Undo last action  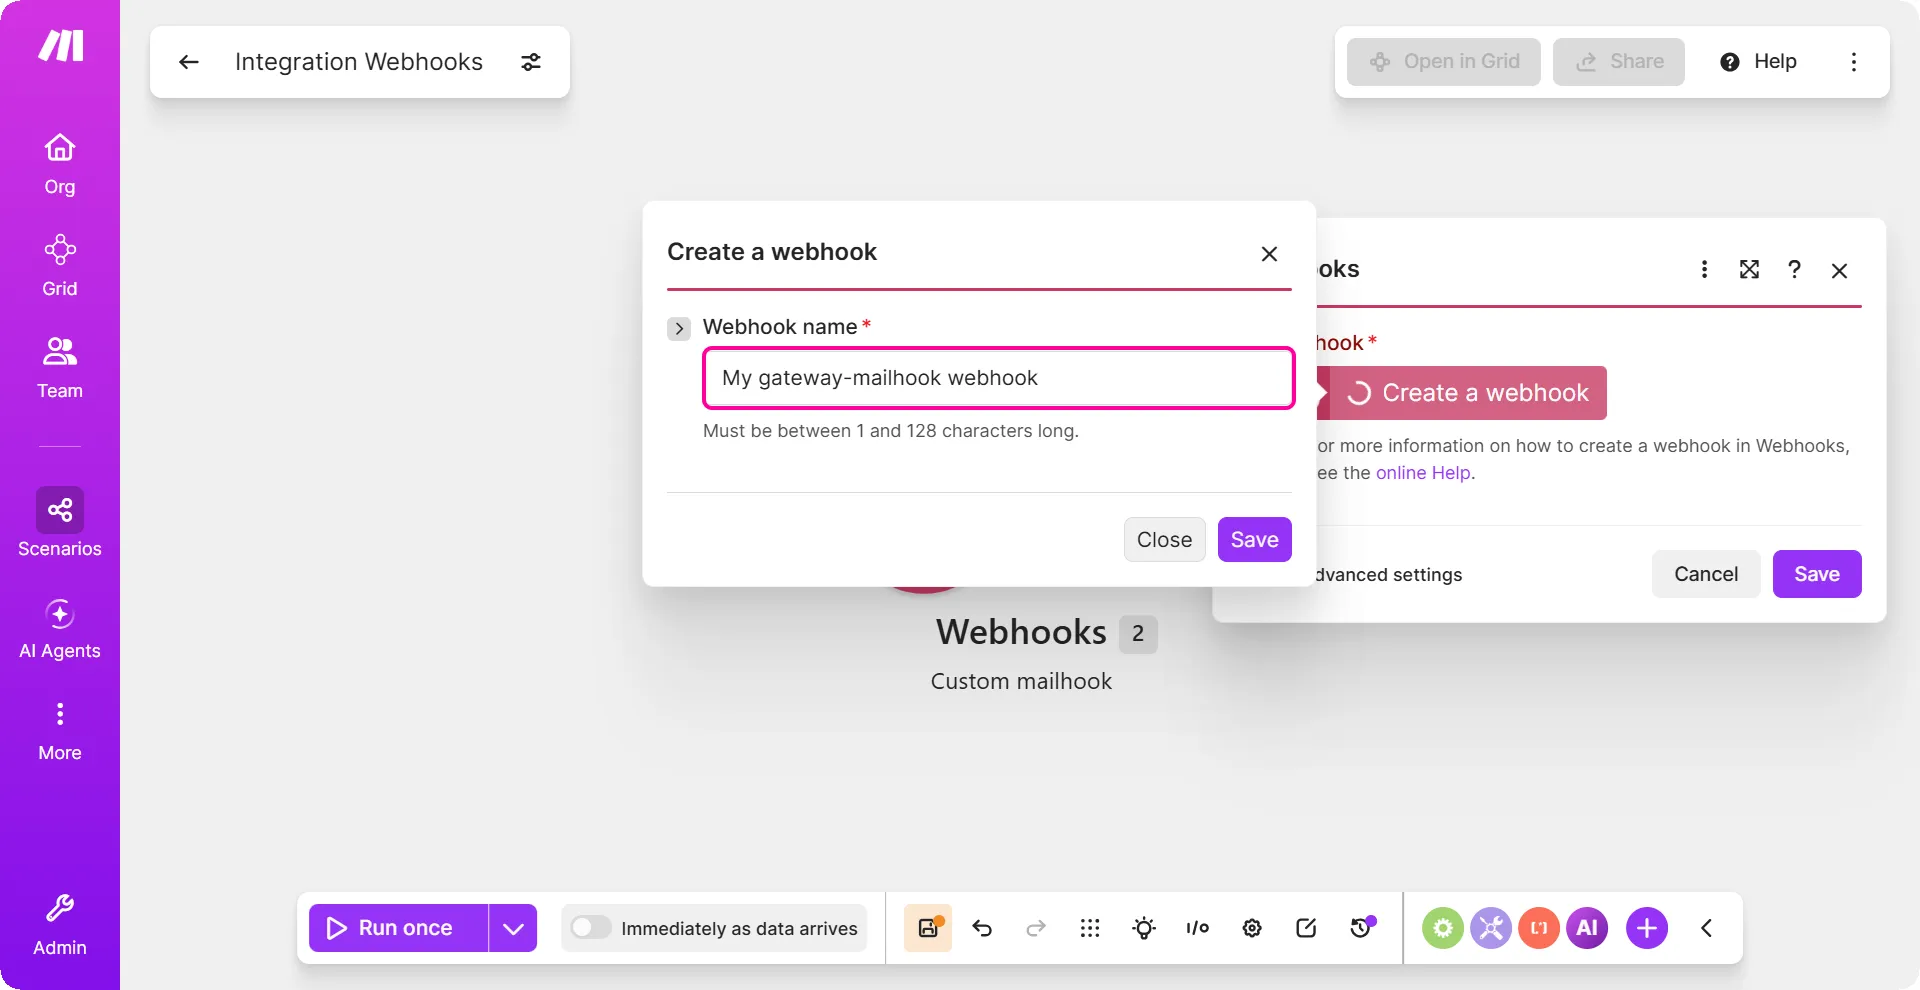click(982, 928)
